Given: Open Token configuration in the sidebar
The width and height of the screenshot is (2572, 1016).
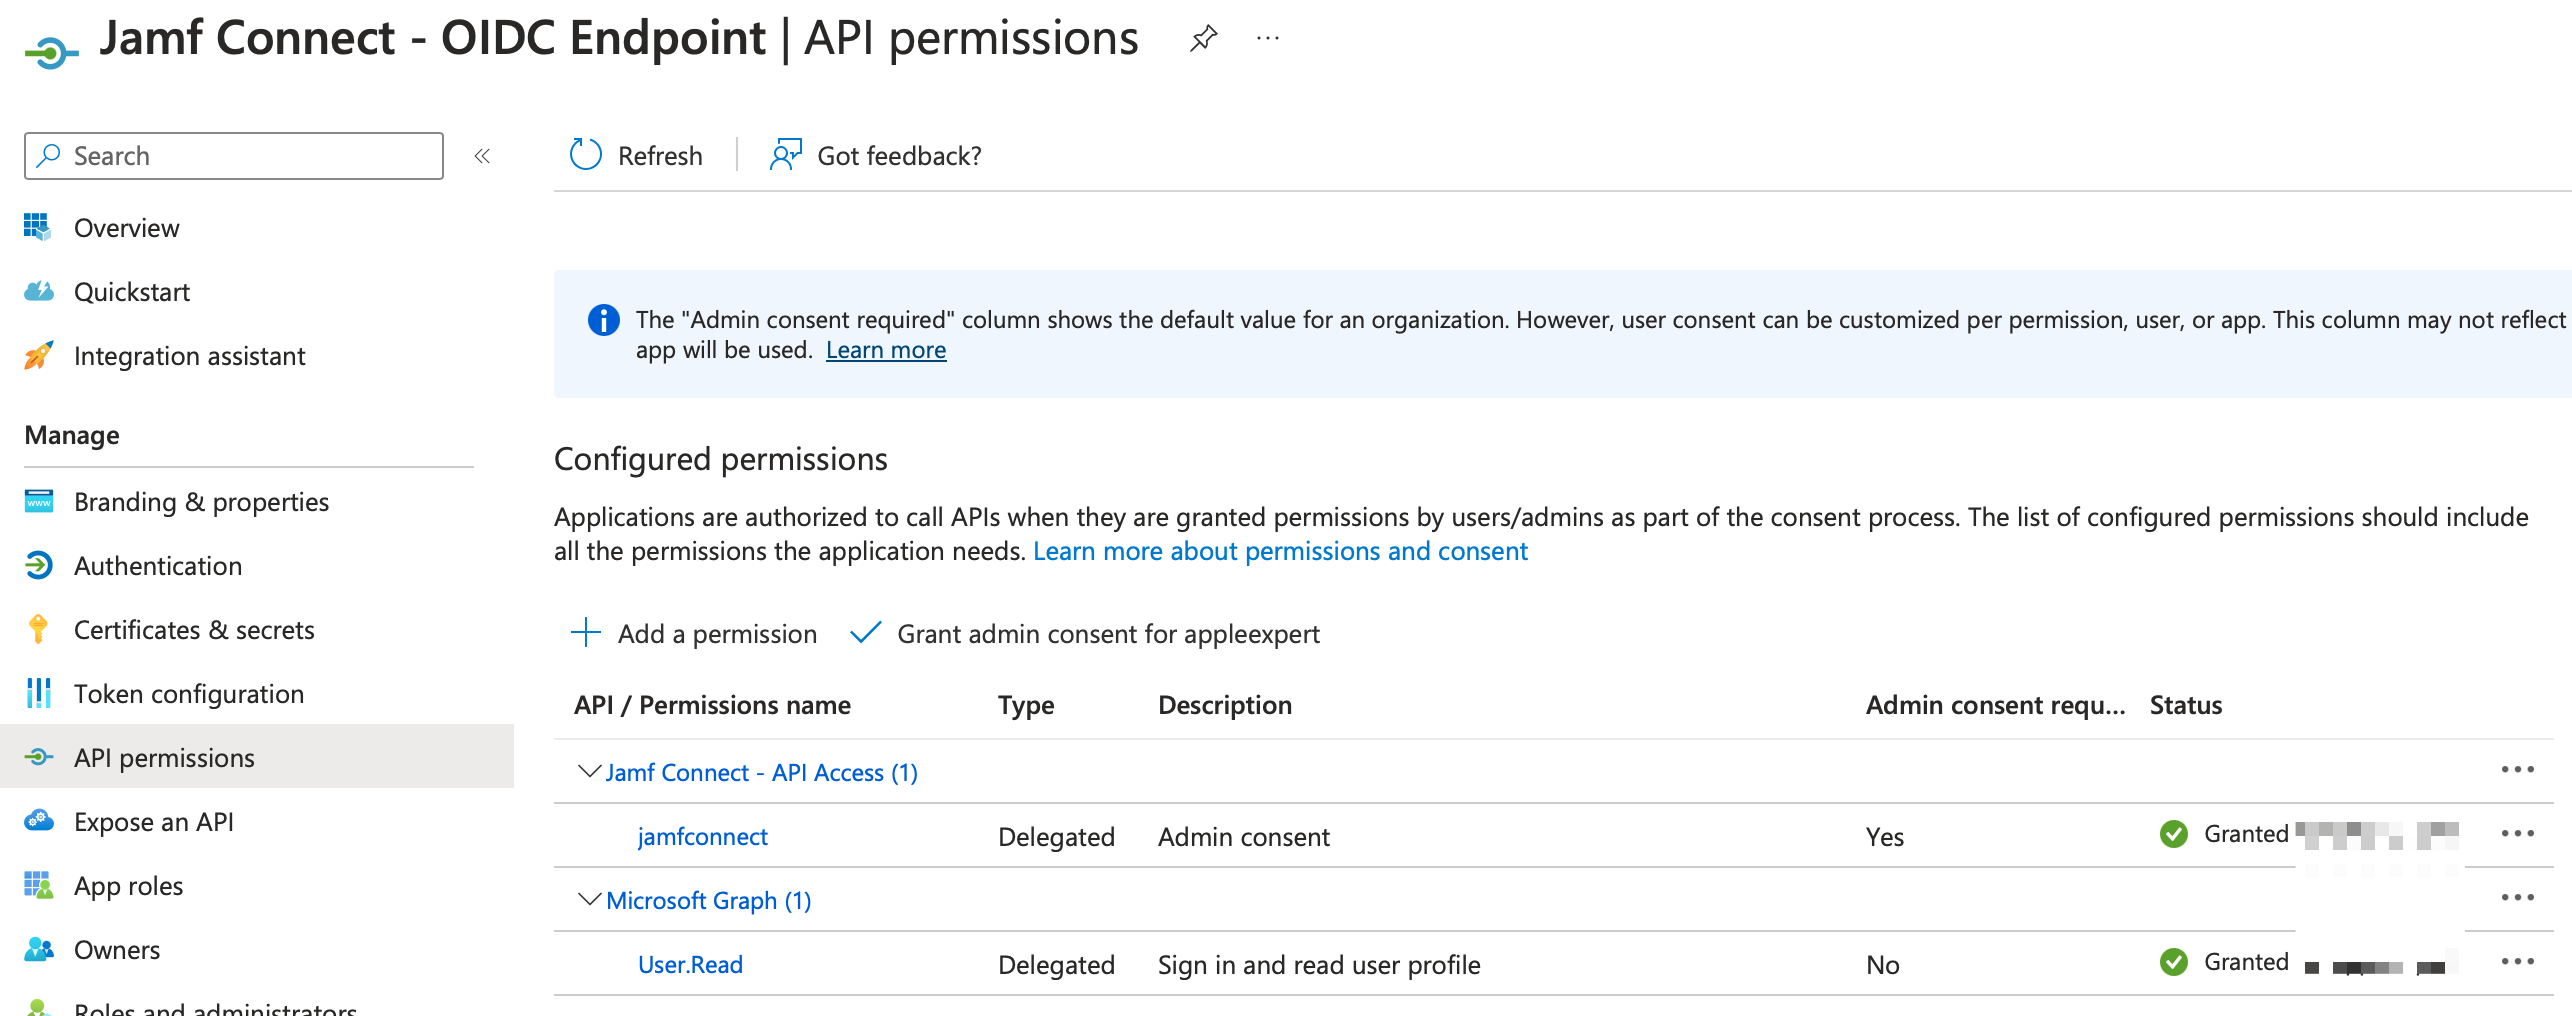Looking at the screenshot, I should point(189,694).
